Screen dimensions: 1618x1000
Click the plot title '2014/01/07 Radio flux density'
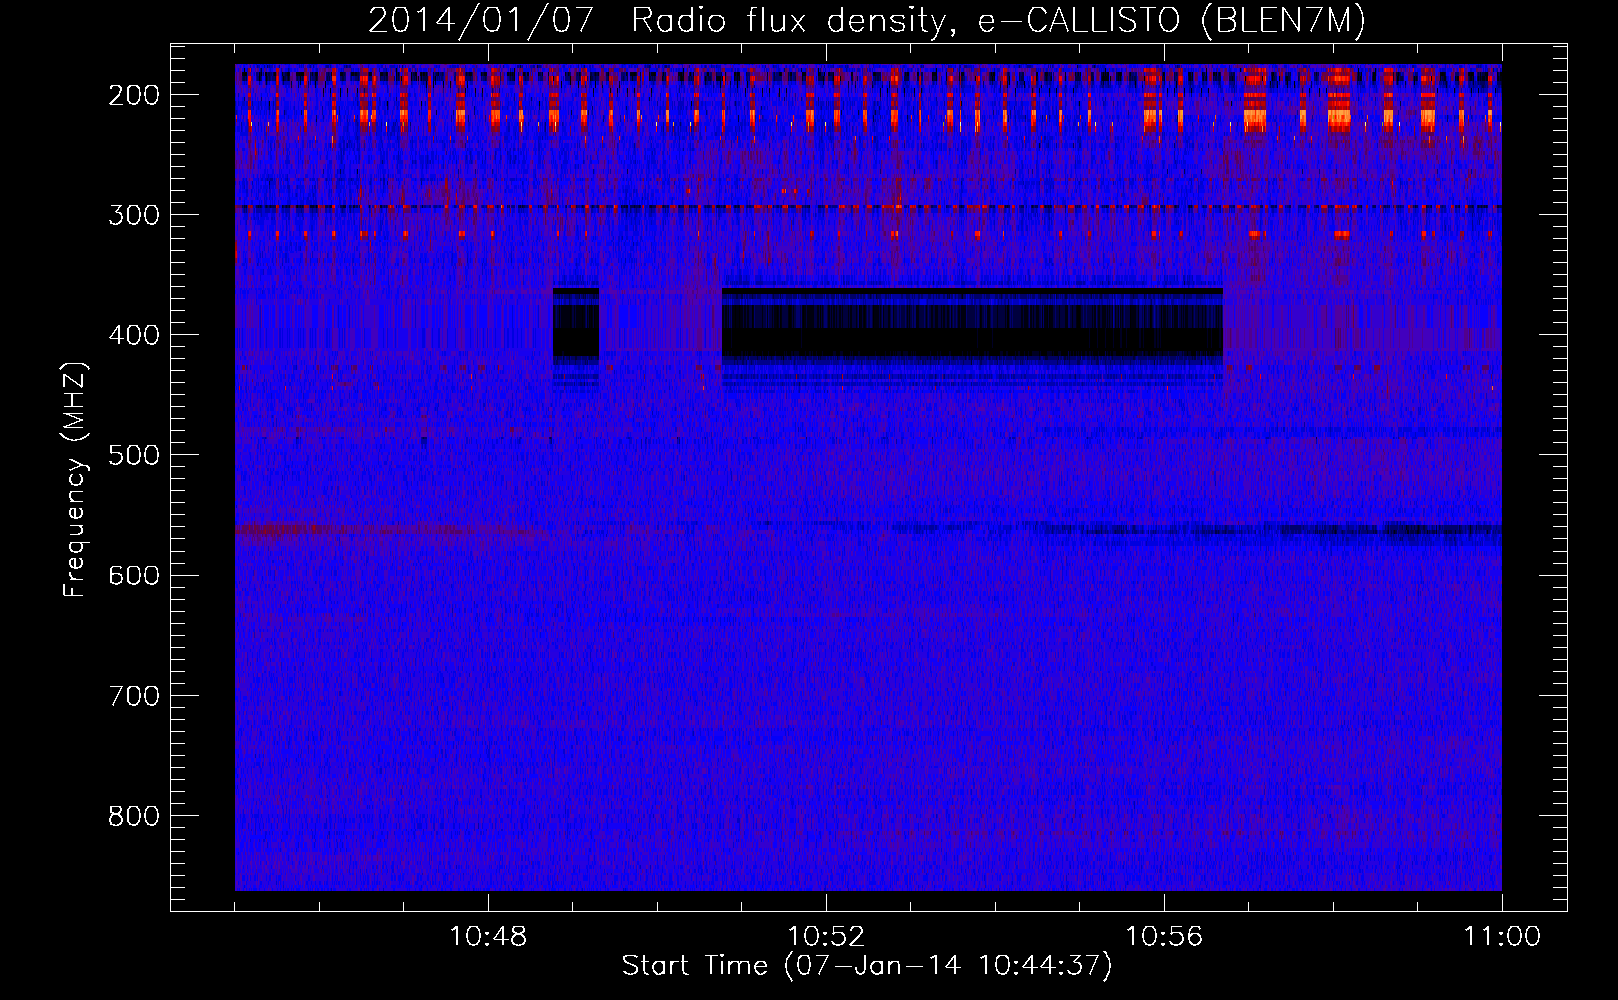pyautogui.click(x=657, y=21)
